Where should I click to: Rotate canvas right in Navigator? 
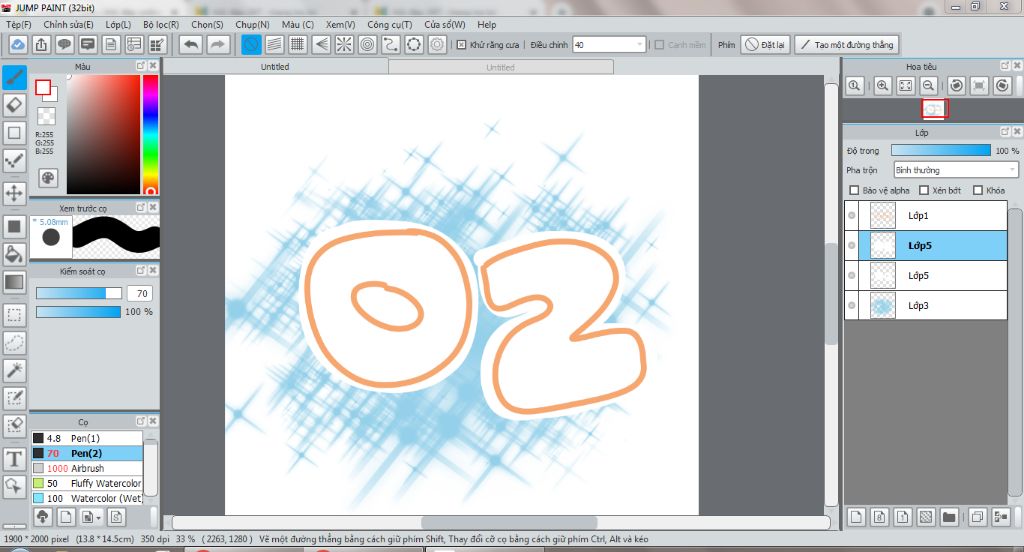point(1002,86)
